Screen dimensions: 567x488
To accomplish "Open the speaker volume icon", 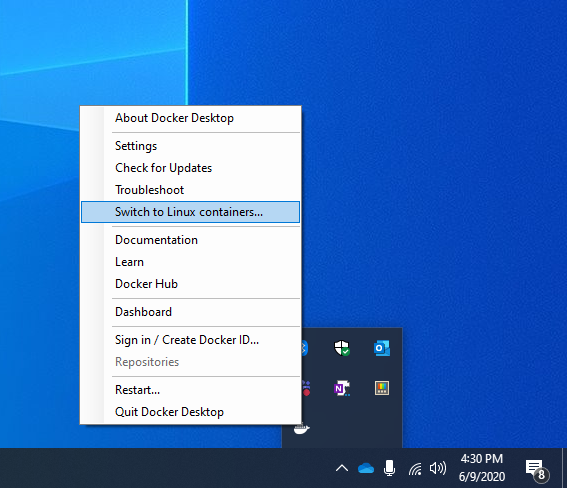I will click(438, 468).
